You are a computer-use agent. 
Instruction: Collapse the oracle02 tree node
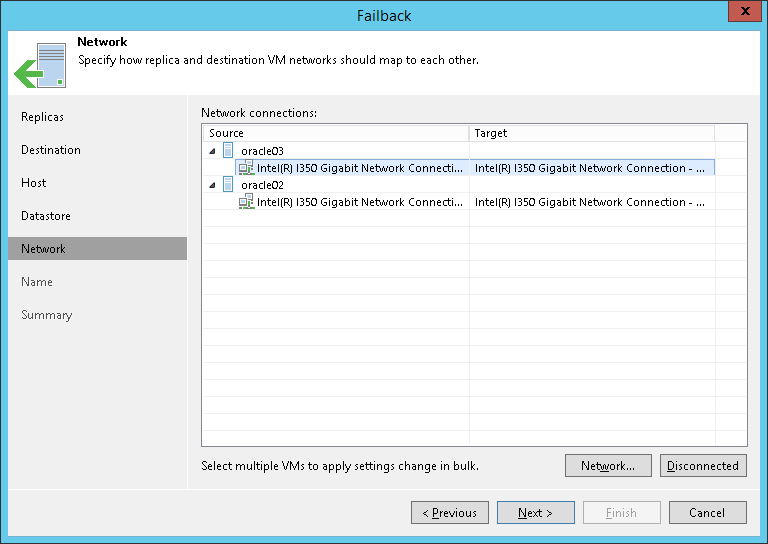pos(212,185)
